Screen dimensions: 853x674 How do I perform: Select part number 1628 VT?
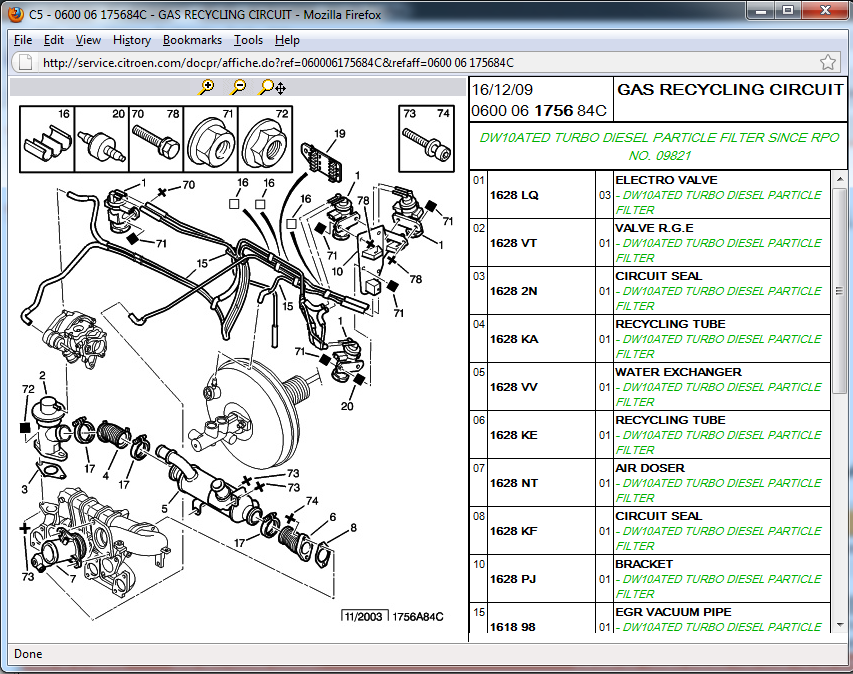point(513,243)
